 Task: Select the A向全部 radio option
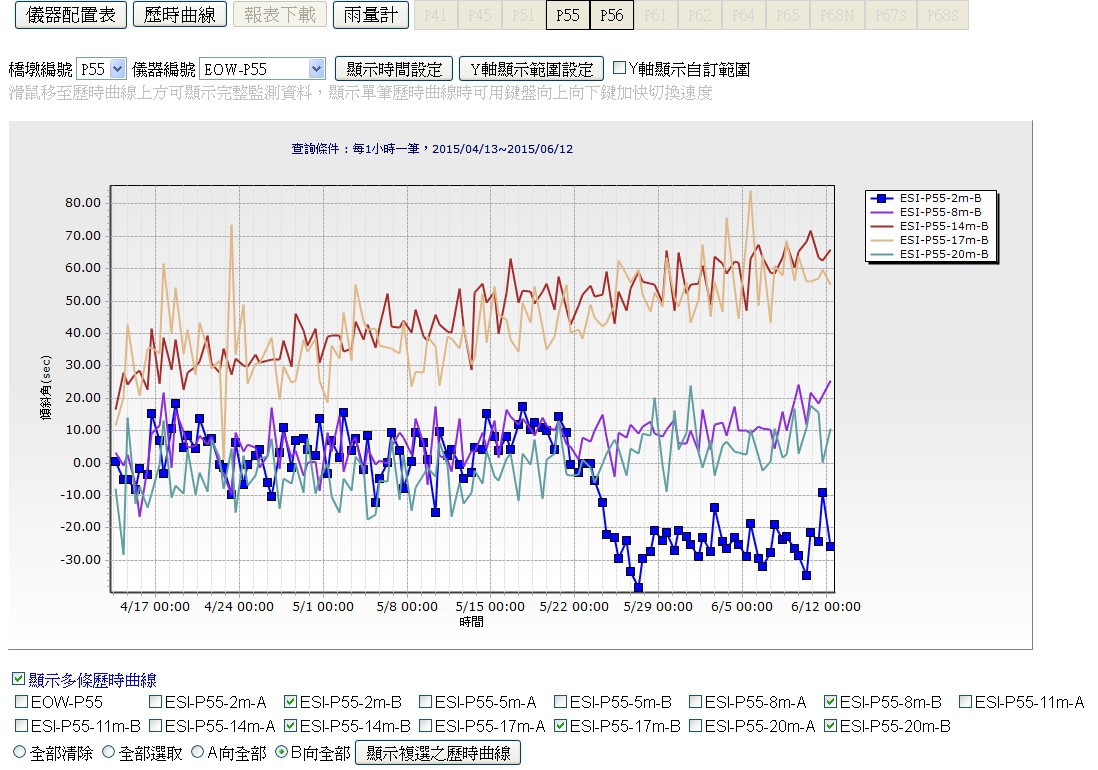pyautogui.click(x=197, y=753)
